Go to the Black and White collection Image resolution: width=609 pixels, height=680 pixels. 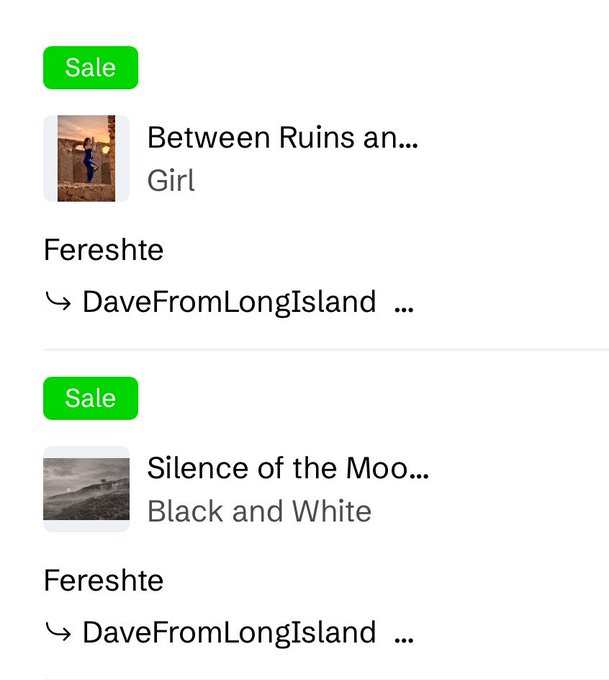(259, 511)
